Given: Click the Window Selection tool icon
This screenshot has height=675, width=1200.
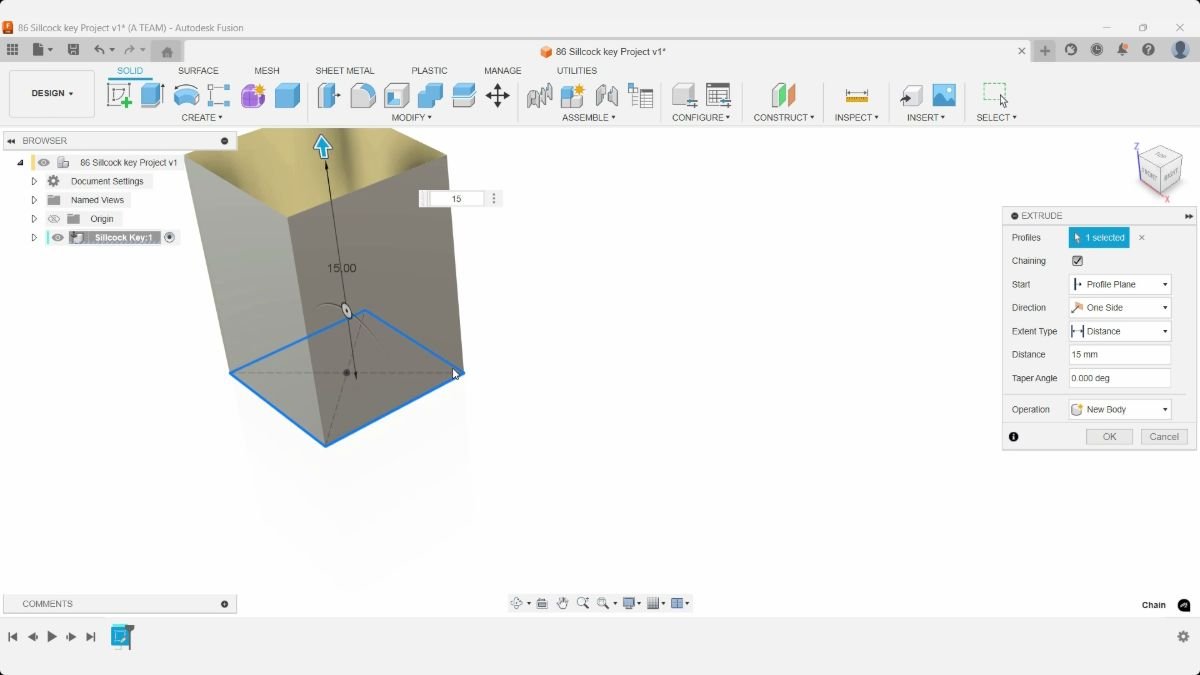Looking at the screenshot, I should click(x=995, y=95).
